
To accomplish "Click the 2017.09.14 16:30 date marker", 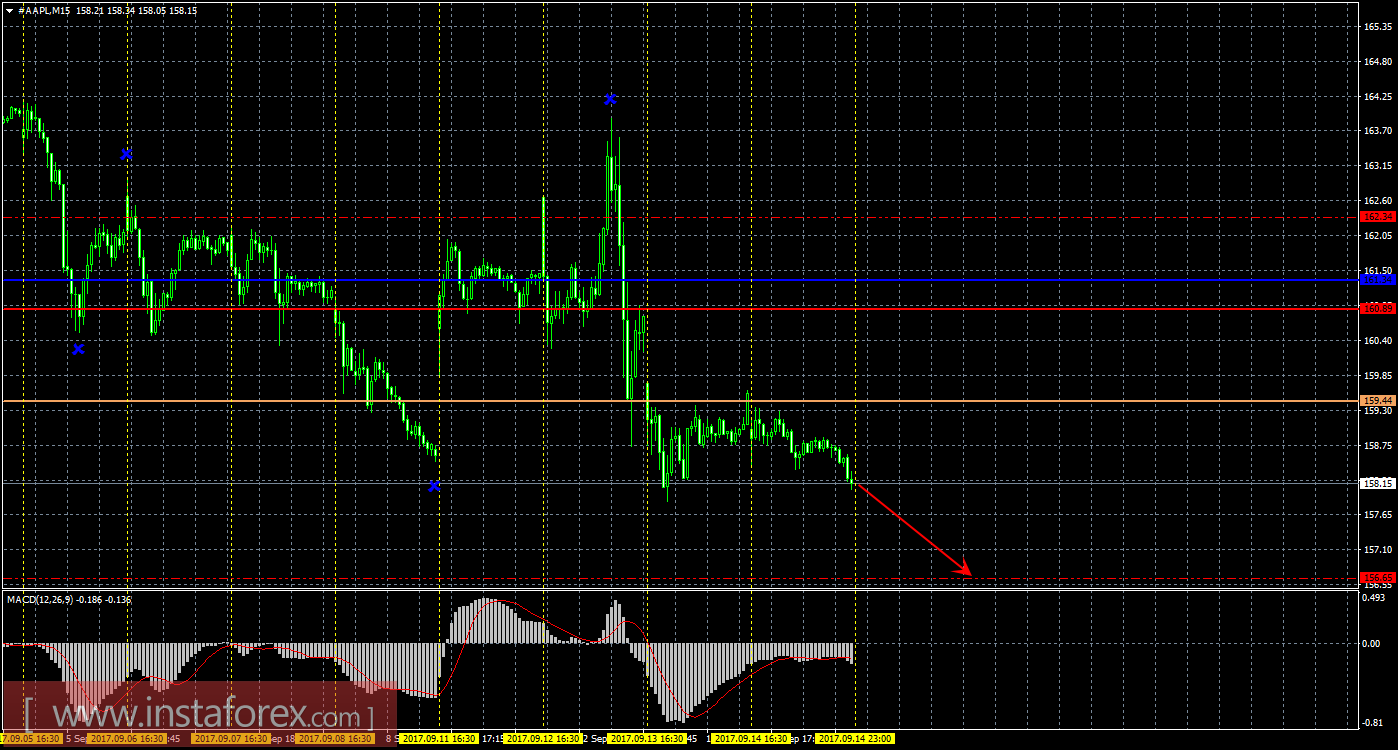I will pos(751,739).
